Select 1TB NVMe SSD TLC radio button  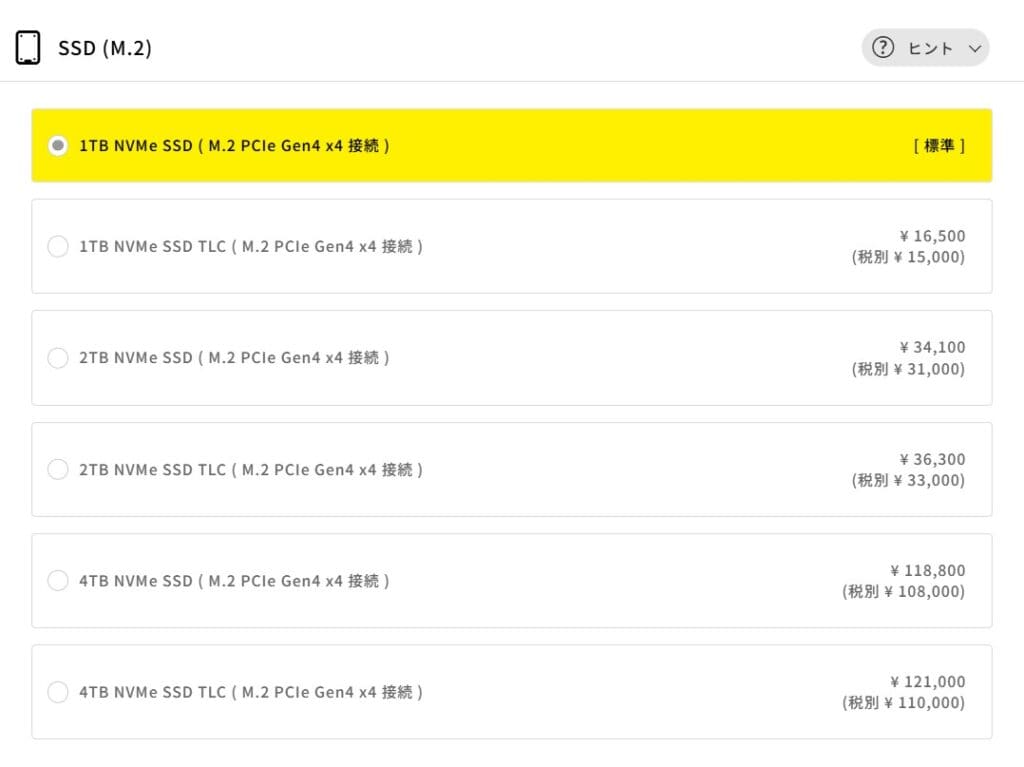point(58,246)
